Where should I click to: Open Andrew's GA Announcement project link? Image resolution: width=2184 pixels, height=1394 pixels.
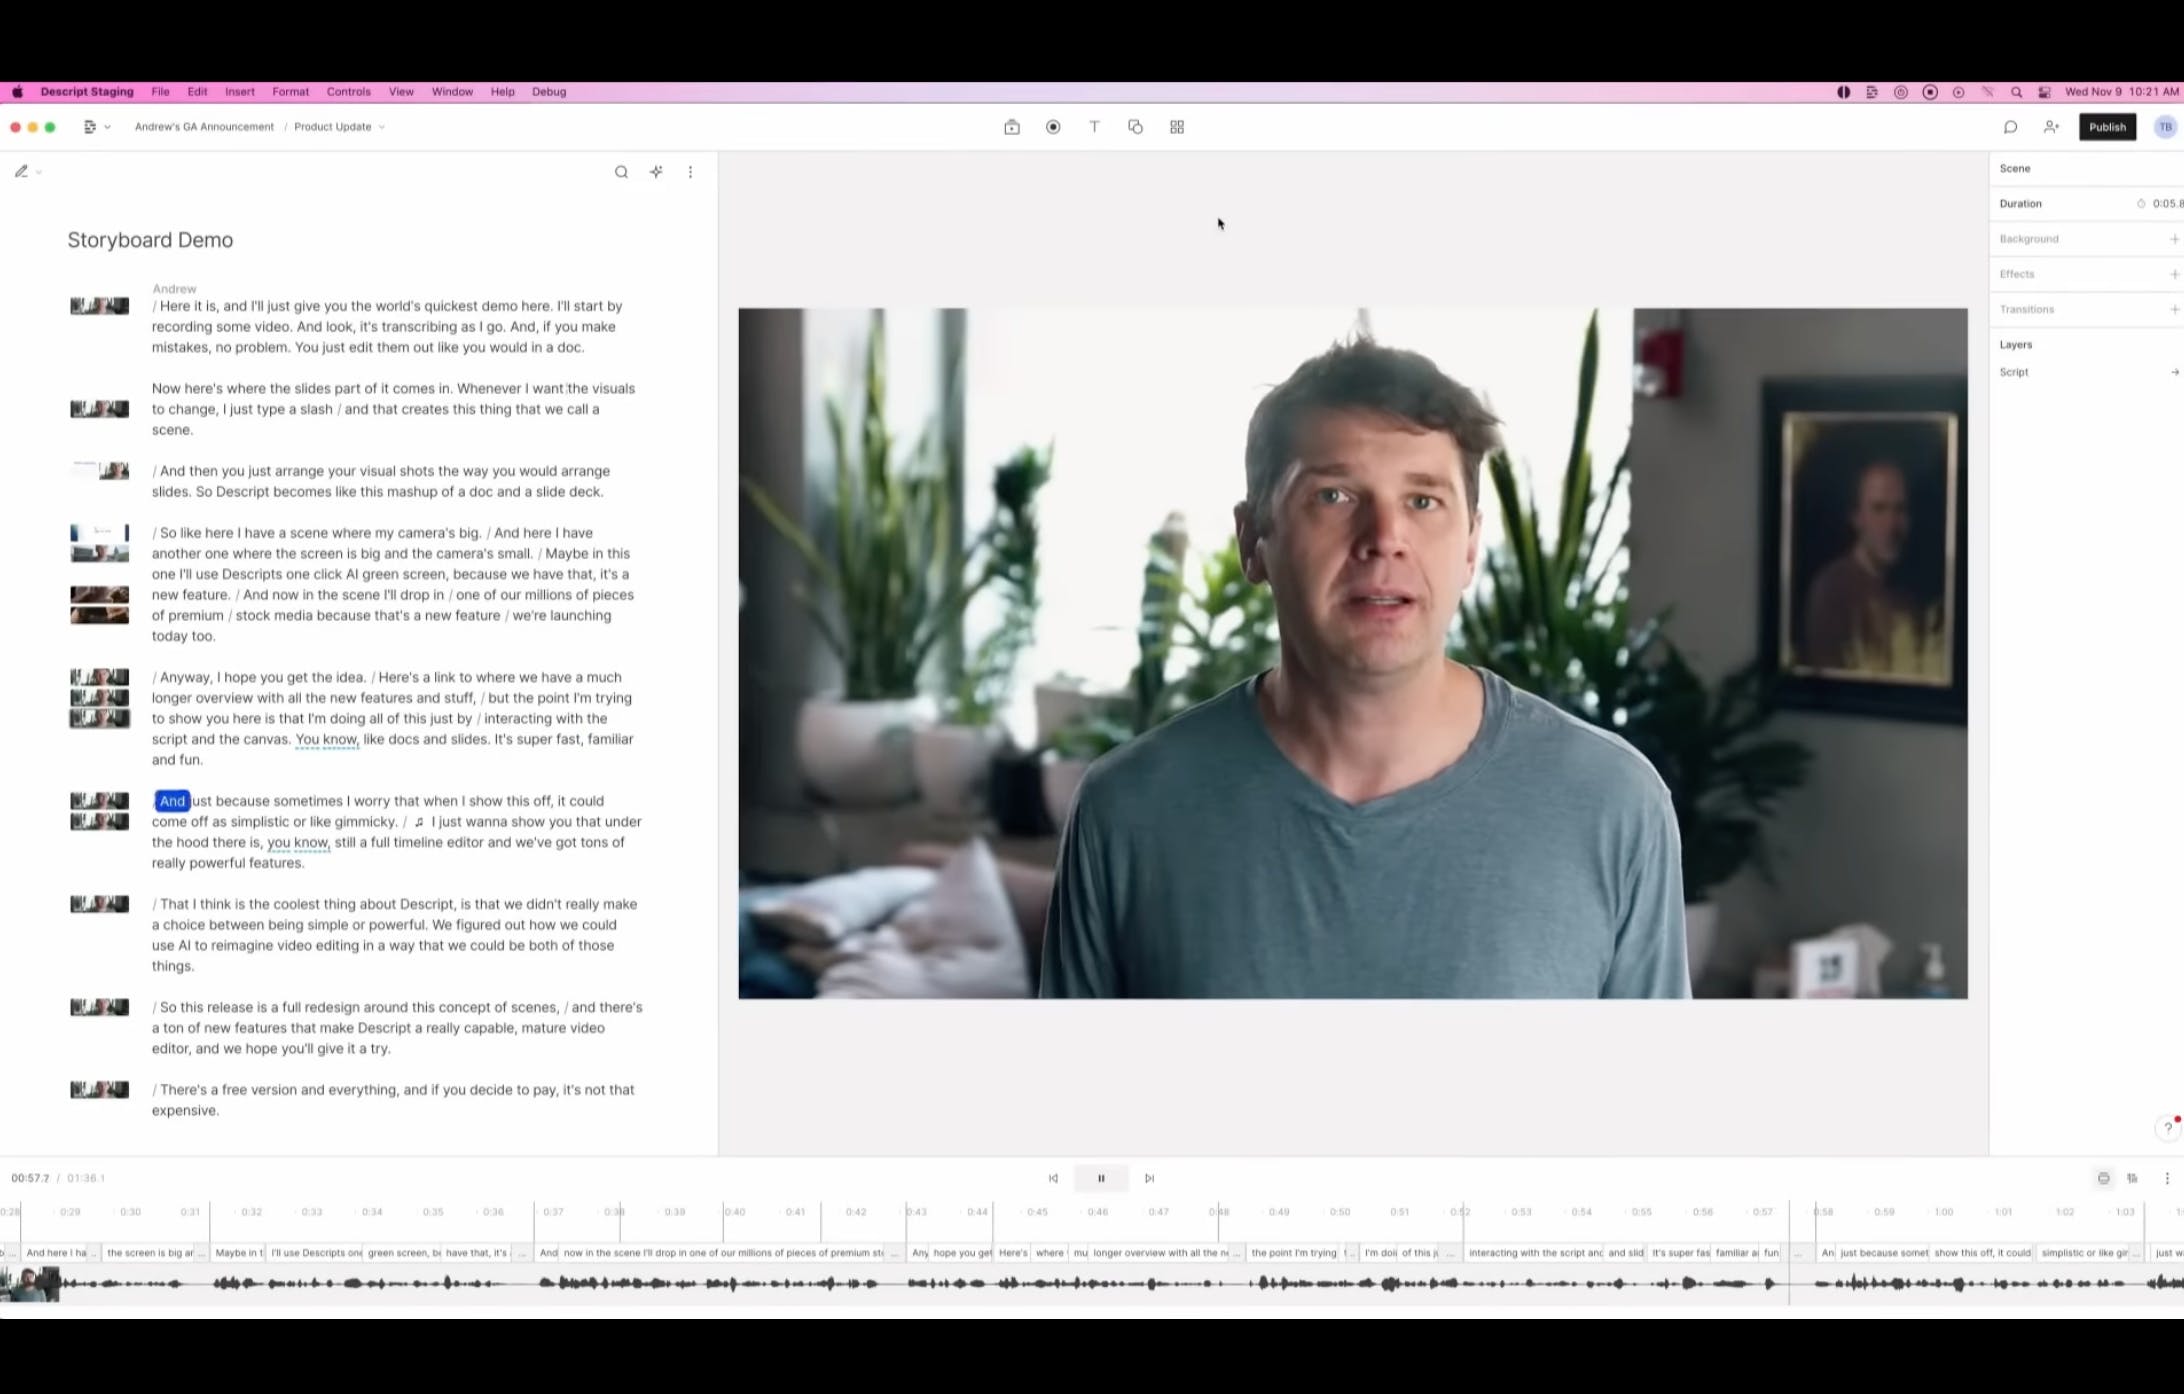(204, 127)
